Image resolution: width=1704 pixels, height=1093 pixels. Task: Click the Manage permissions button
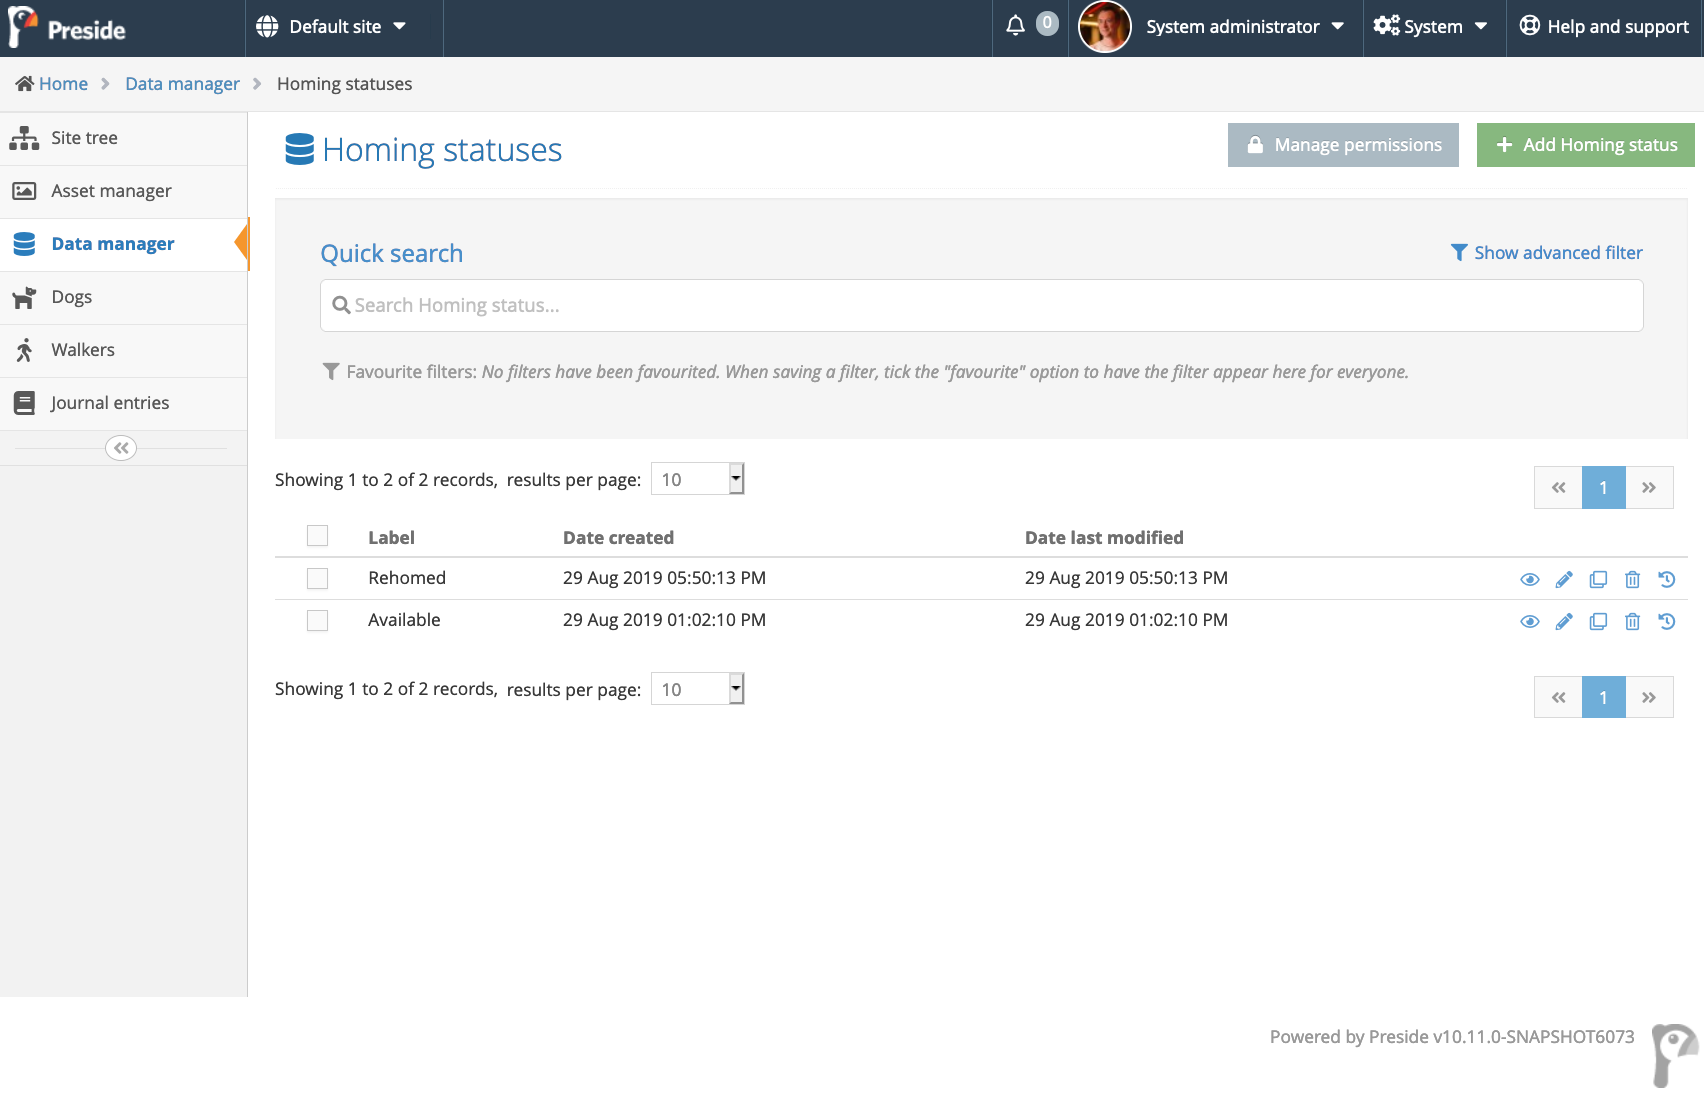[1343, 145]
